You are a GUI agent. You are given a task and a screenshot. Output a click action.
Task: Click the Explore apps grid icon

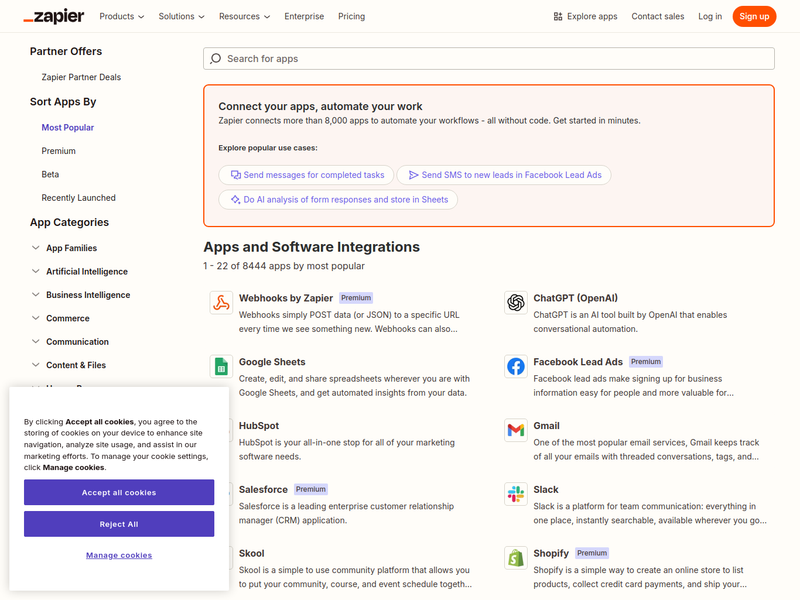558,16
